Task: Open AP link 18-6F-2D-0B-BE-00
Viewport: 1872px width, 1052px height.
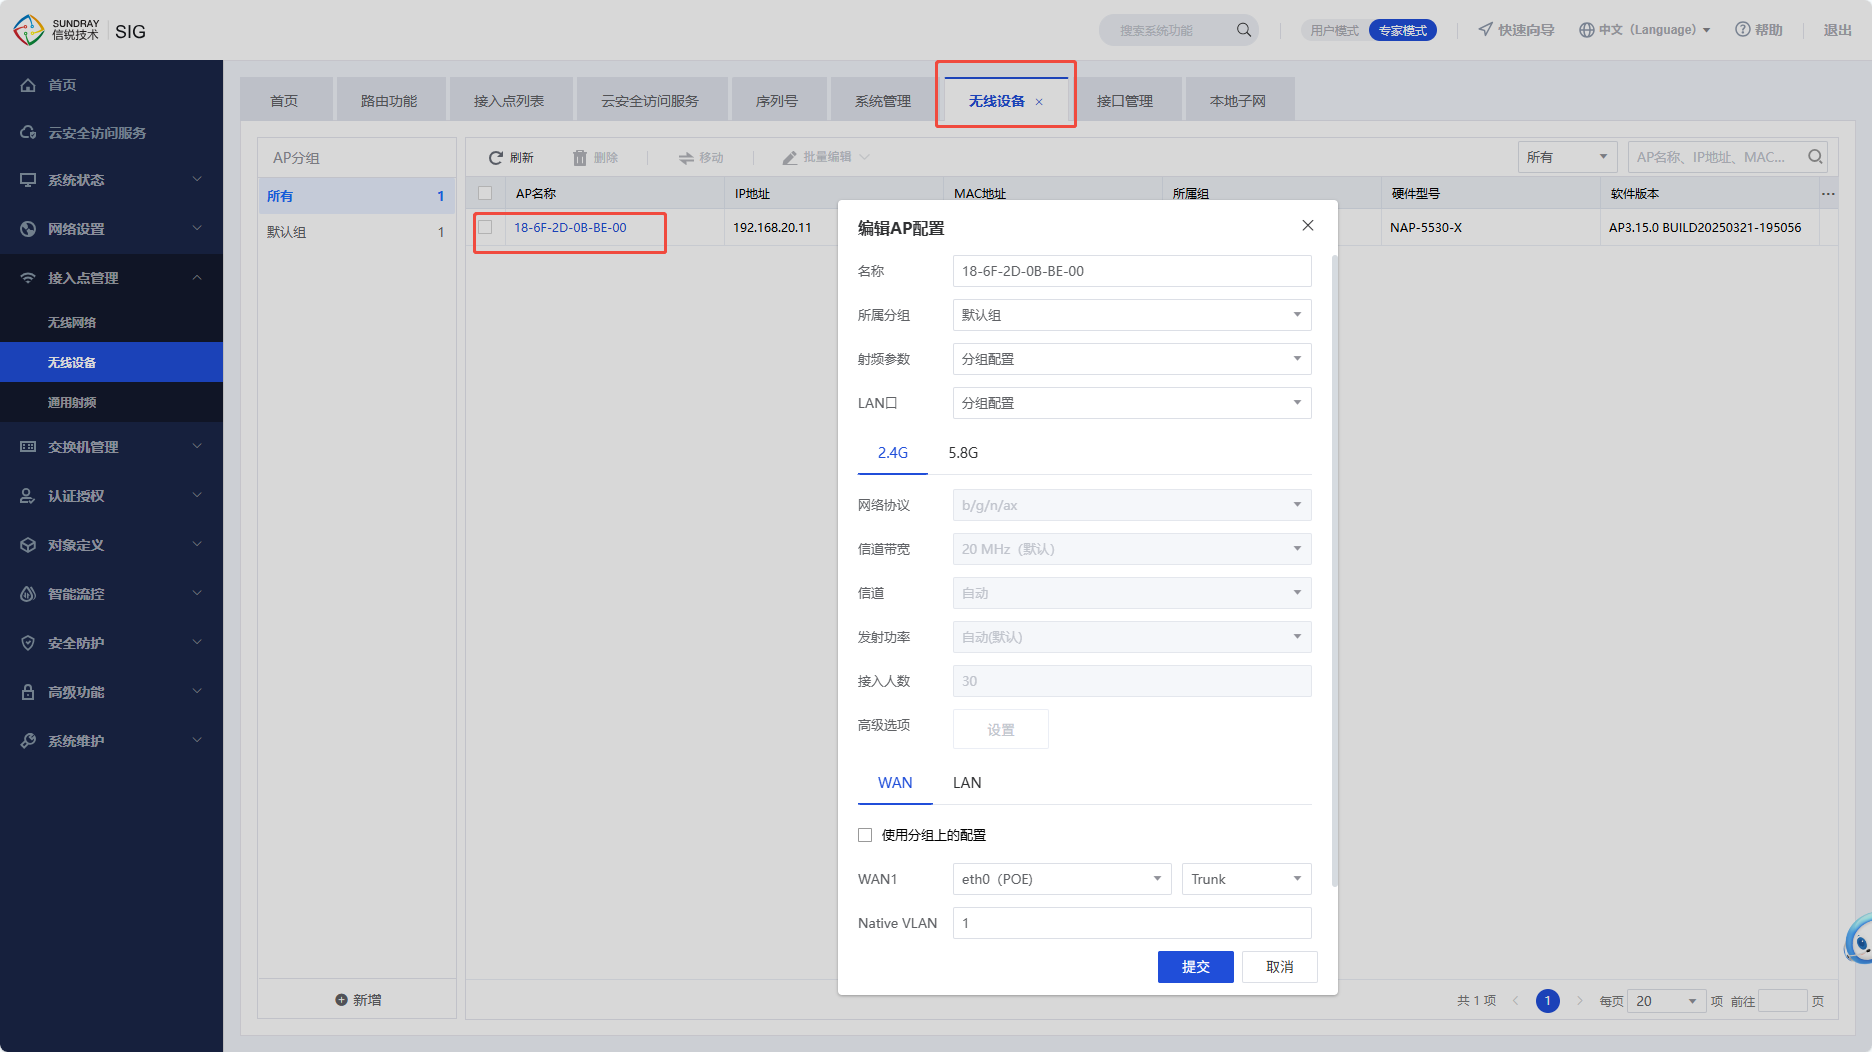Action: coord(570,227)
